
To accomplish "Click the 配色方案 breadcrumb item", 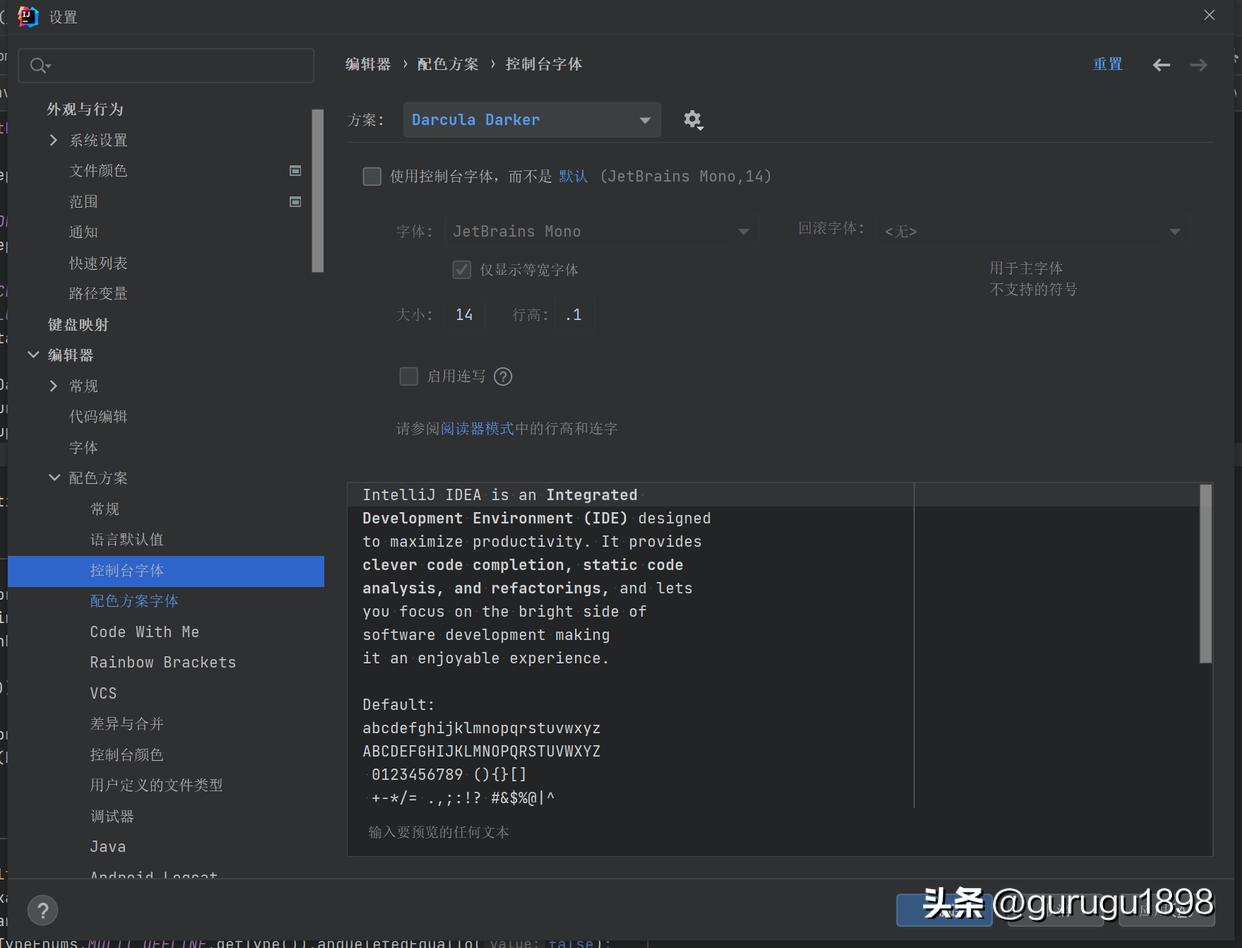I will coord(448,63).
